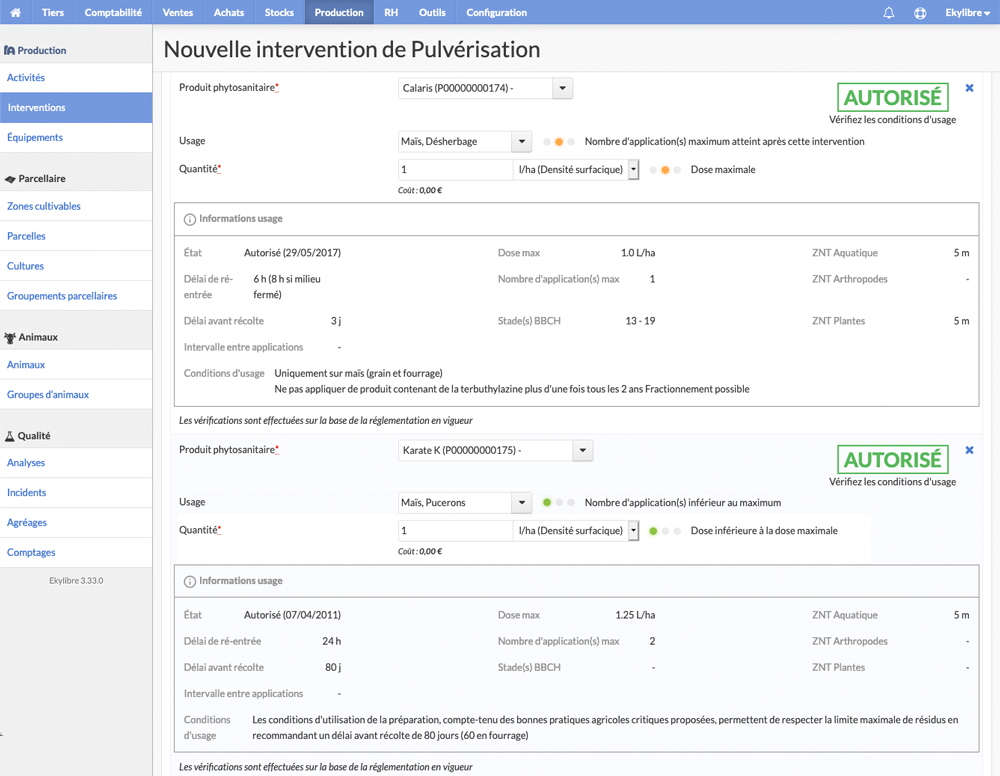
Task: Click 'Uniquement sur maïs (grain et fourrage)' text
Action: pyautogui.click(x=358, y=373)
